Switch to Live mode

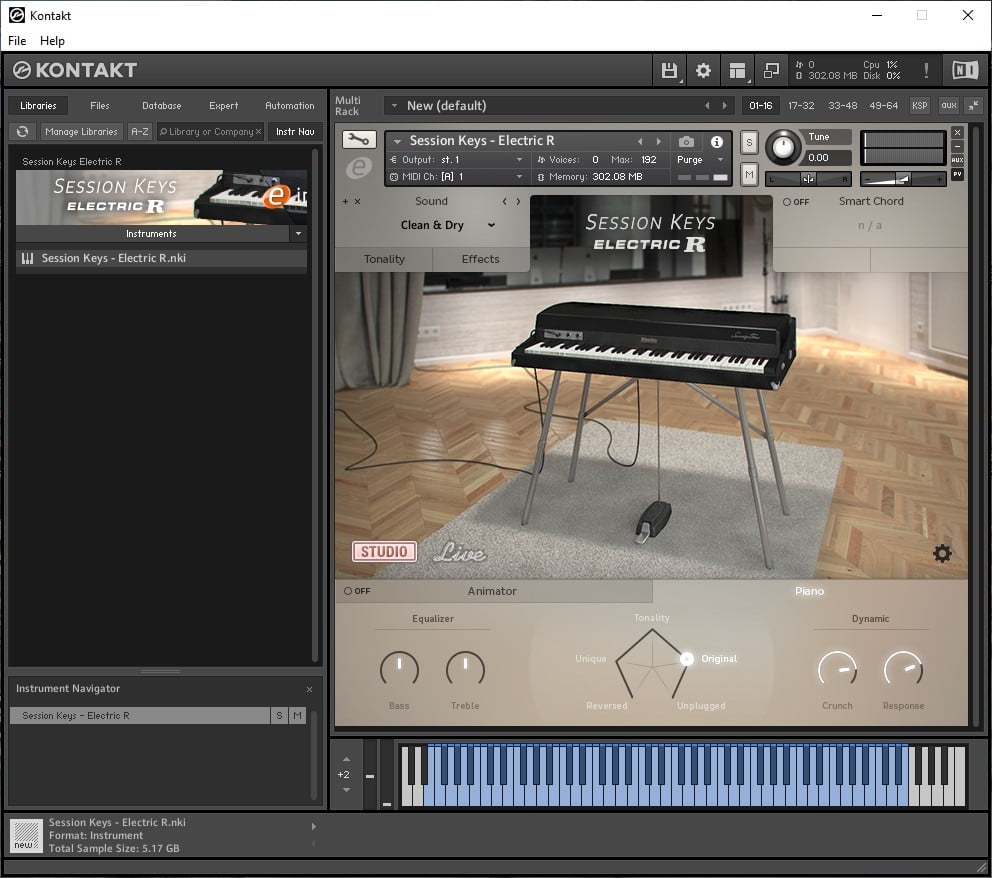coord(460,552)
